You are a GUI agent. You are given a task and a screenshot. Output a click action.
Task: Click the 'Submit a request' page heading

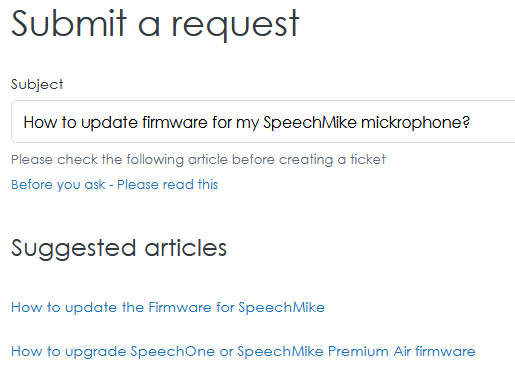pyautogui.click(x=155, y=24)
